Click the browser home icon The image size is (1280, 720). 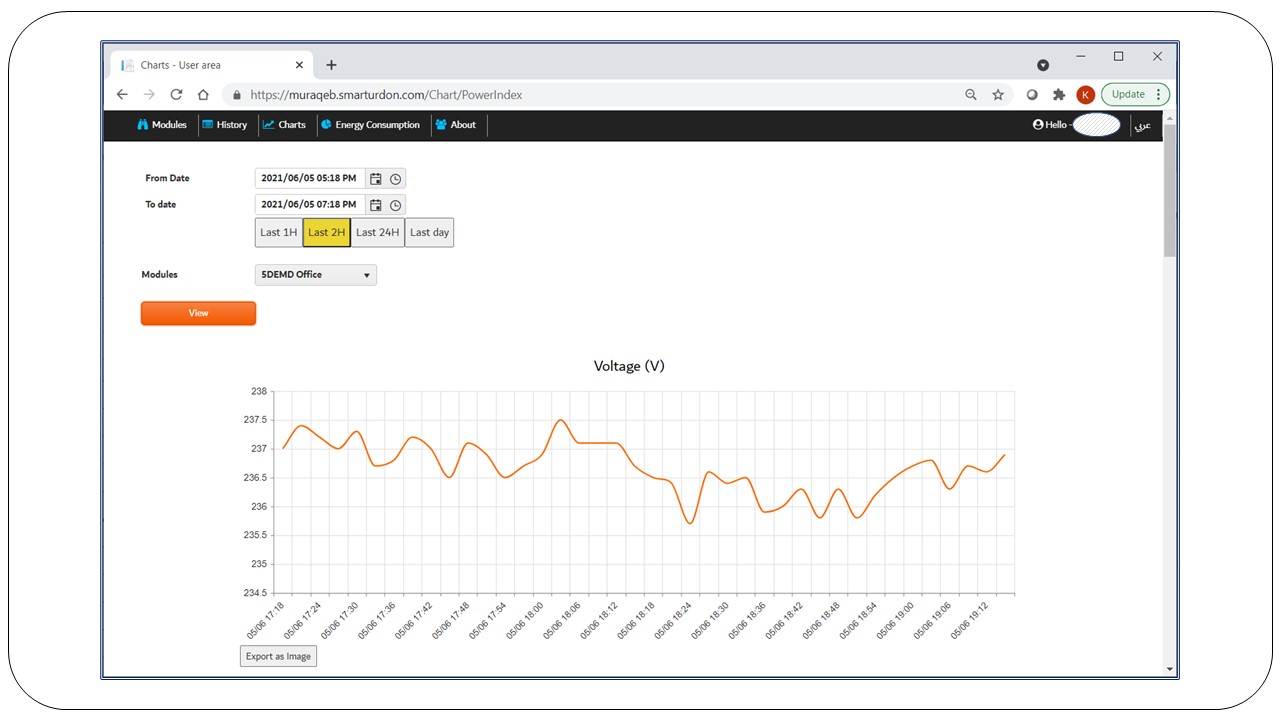(x=203, y=95)
